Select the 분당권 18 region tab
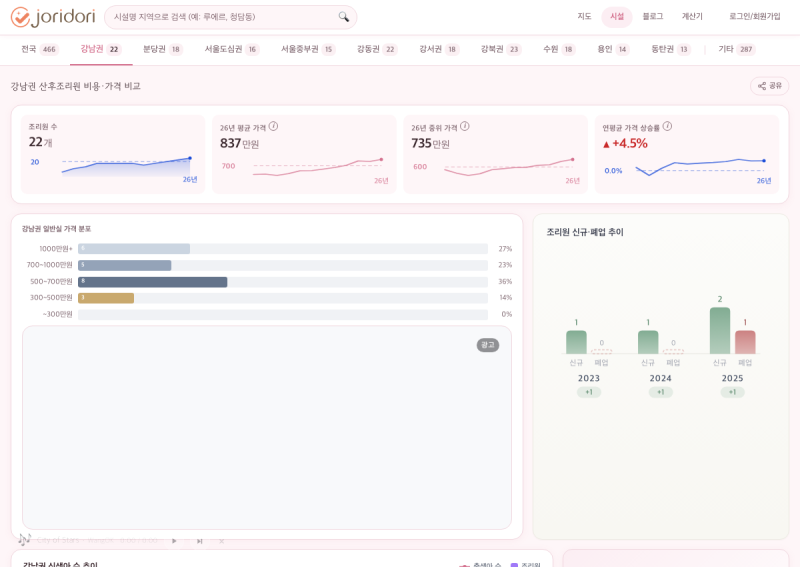The height and width of the screenshot is (567, 800). coord(162,49)
